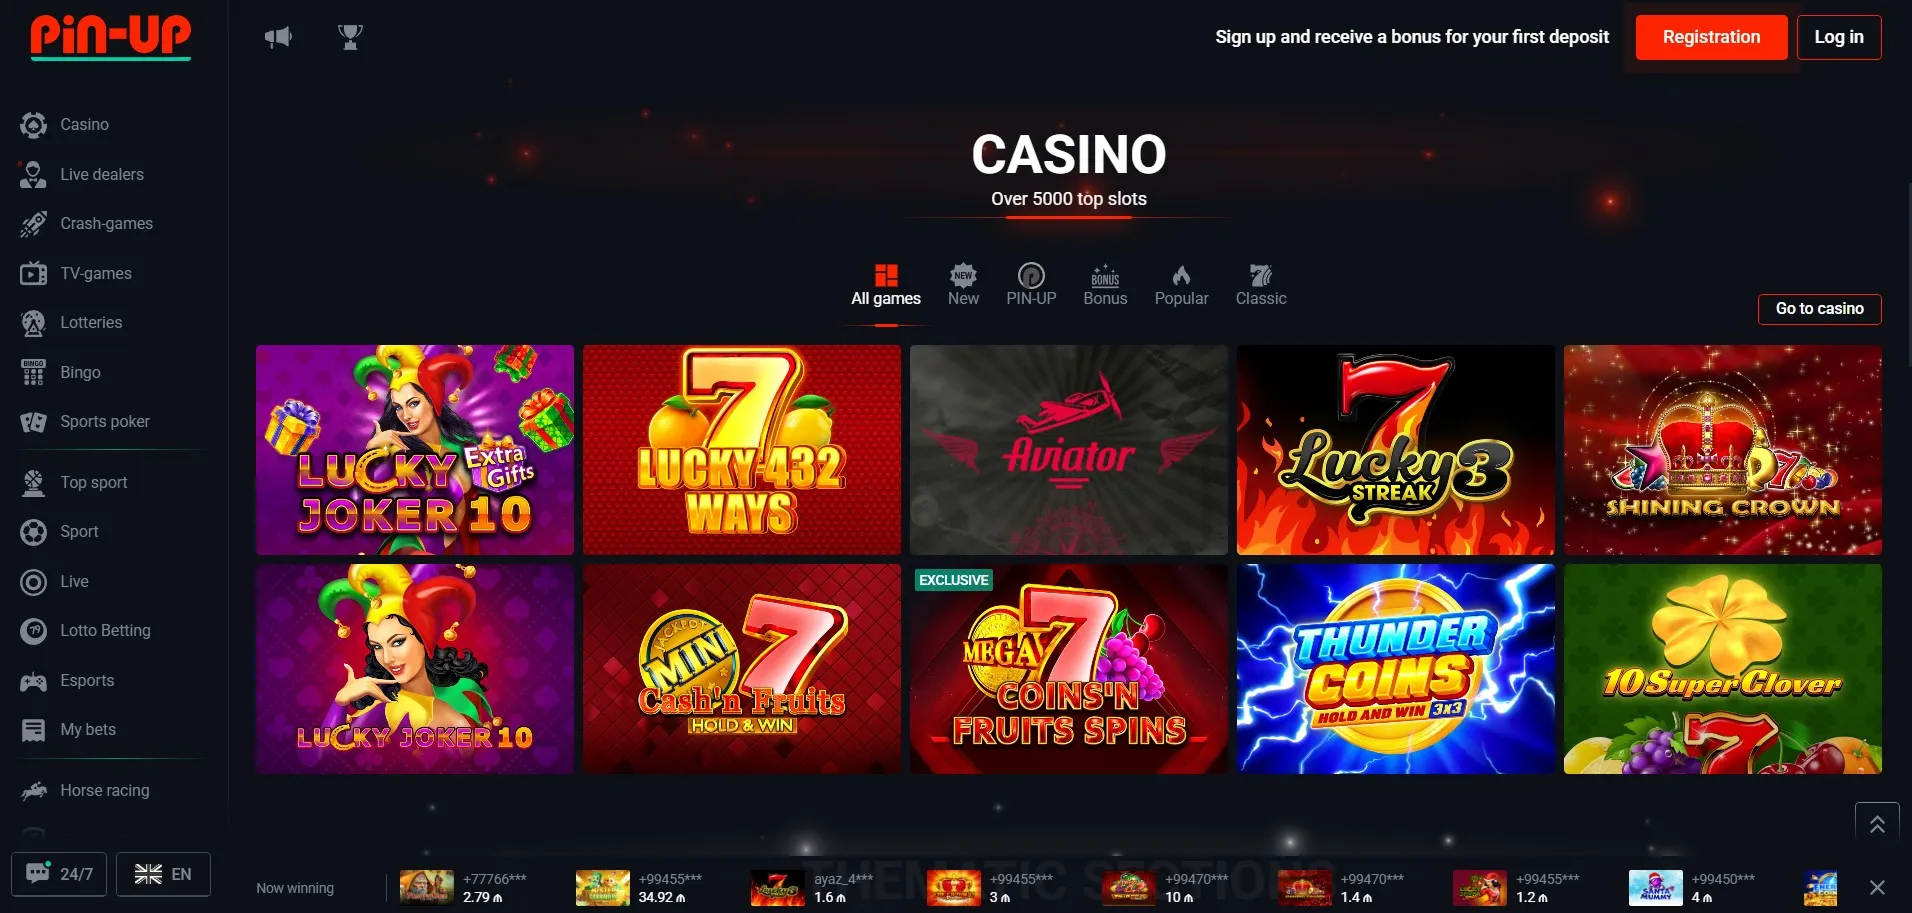
Task: Click the Registration button
Action: click(x=1711, y=37)
